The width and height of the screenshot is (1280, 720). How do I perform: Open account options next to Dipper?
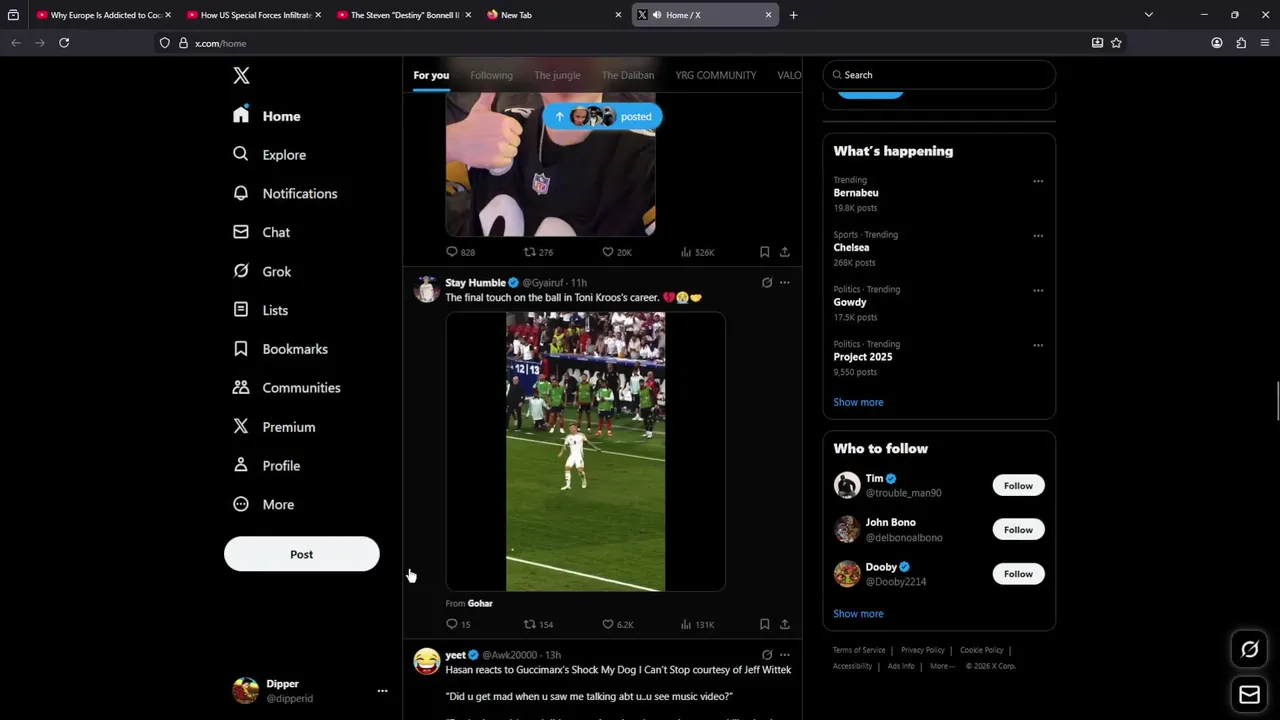tap(382, 691)
